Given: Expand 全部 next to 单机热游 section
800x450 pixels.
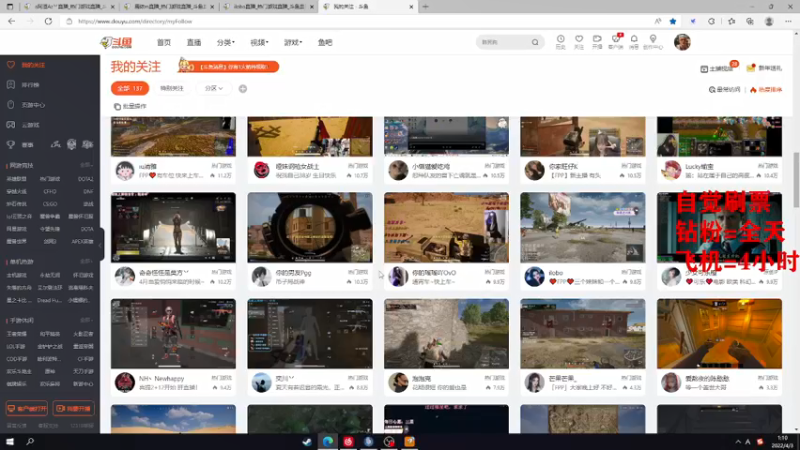Looking at the screenshot, I should (86, 262).
